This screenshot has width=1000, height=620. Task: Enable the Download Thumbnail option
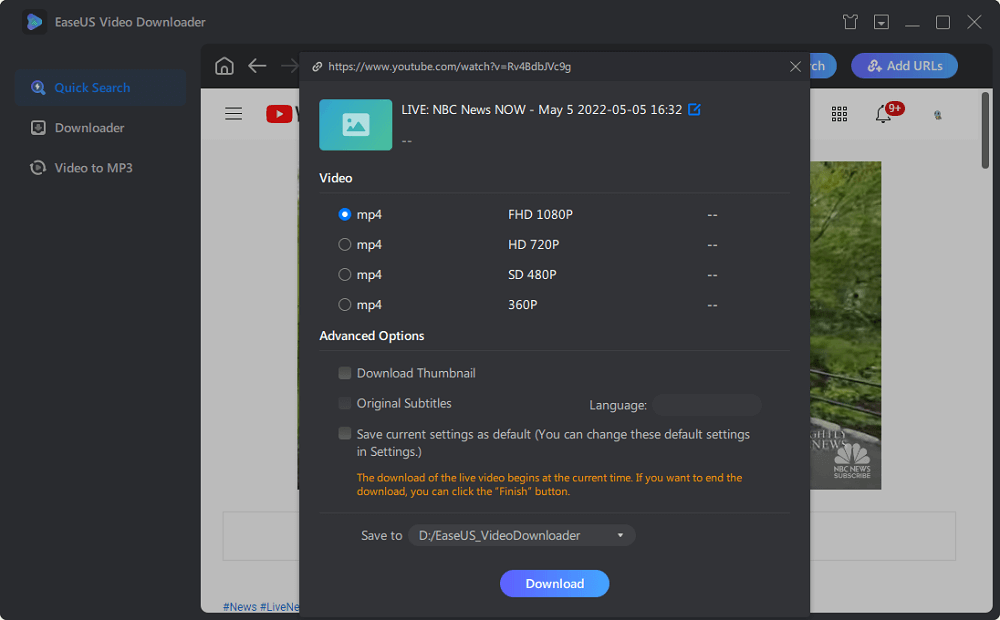(x=344, y=372)
